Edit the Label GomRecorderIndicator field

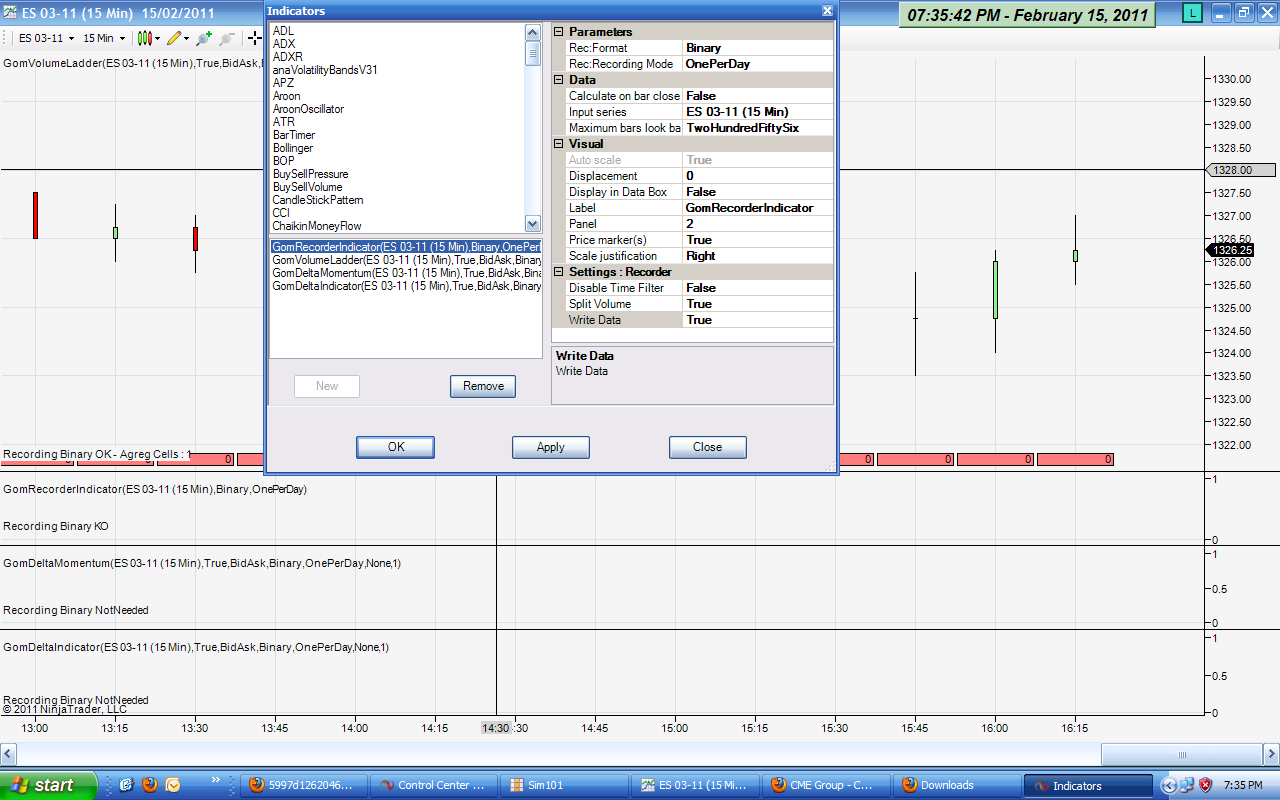tap(758, 208)
